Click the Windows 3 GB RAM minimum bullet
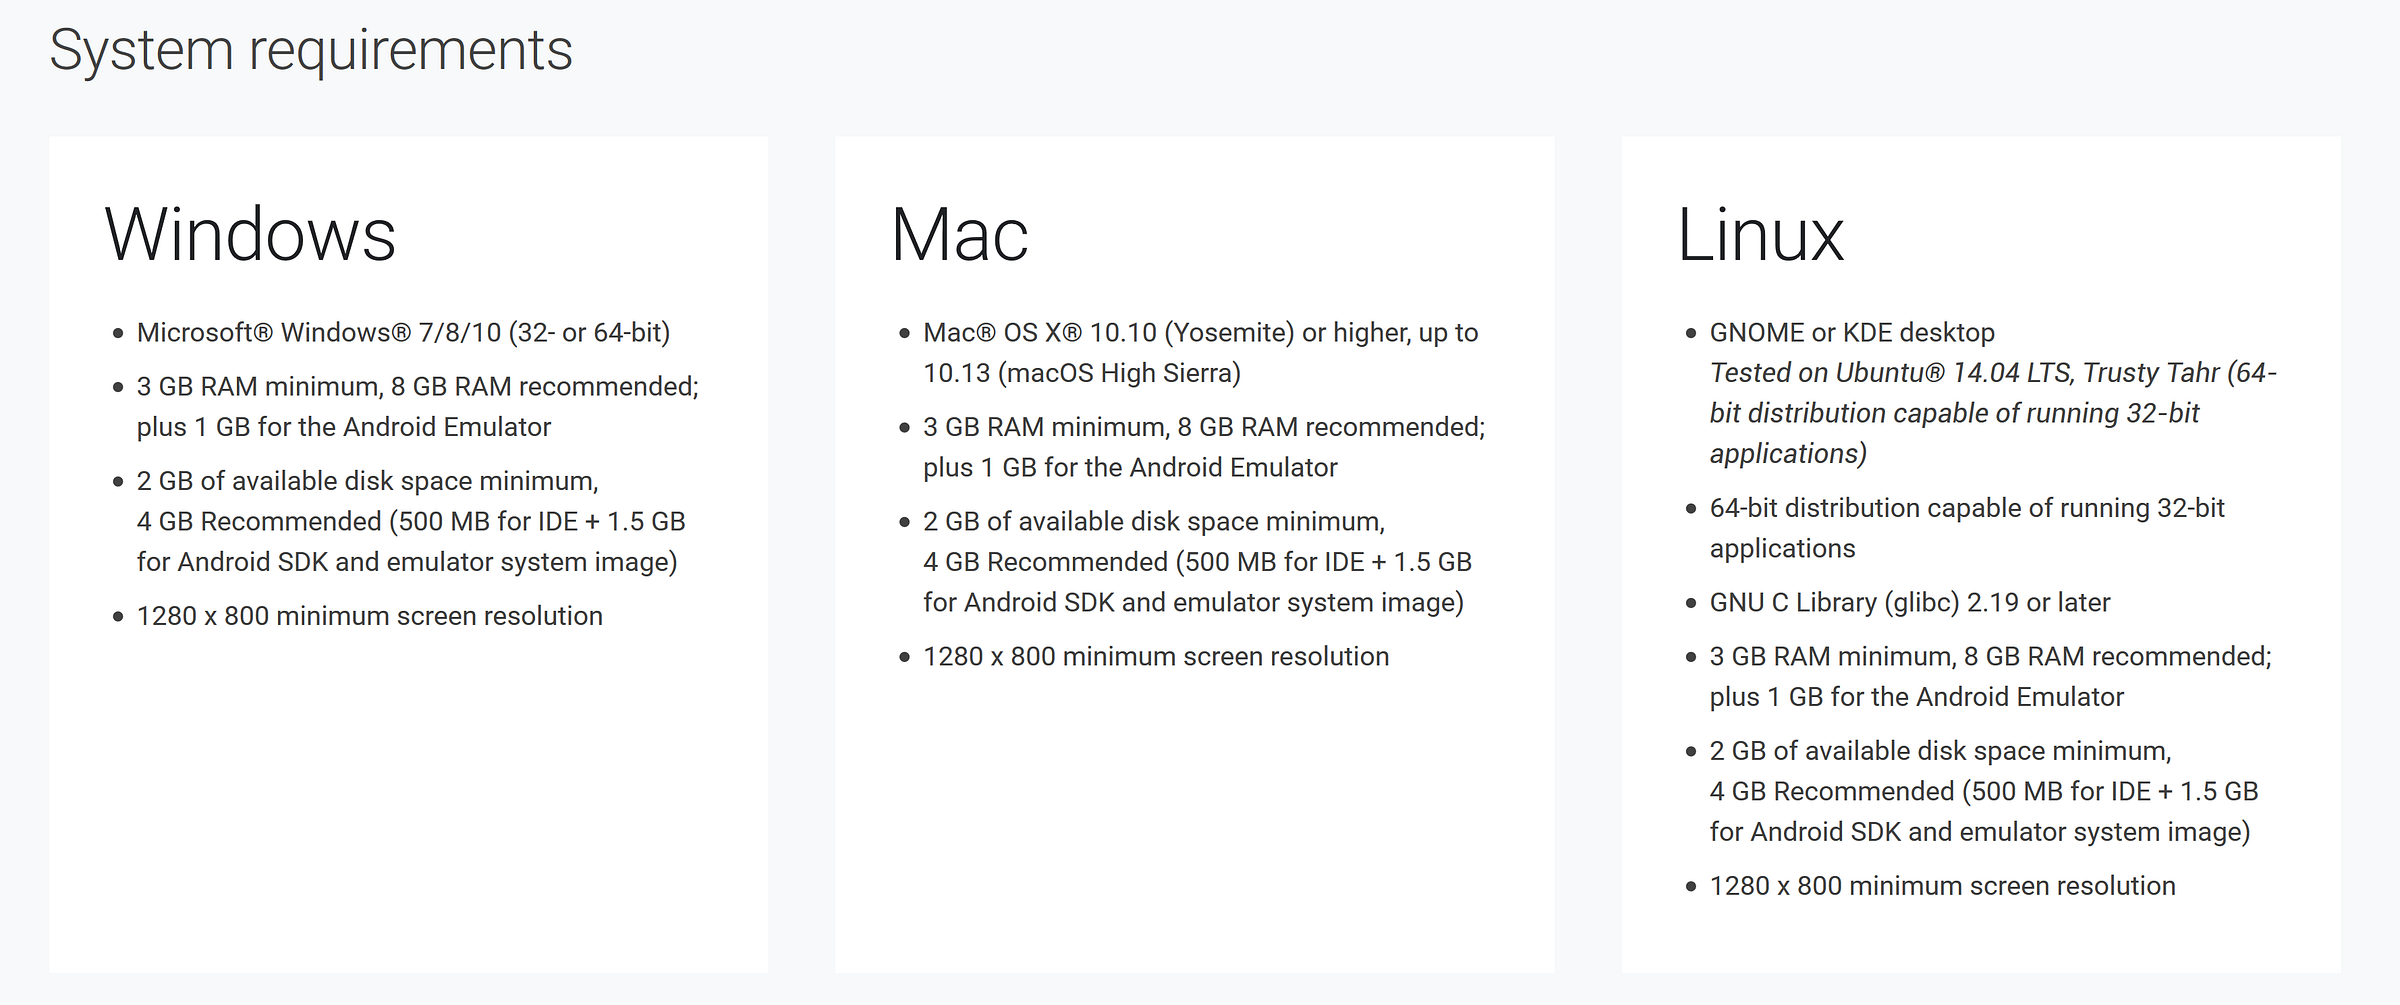The image size is (2400, 1005). pyautogui.click(x=418, y=406)
